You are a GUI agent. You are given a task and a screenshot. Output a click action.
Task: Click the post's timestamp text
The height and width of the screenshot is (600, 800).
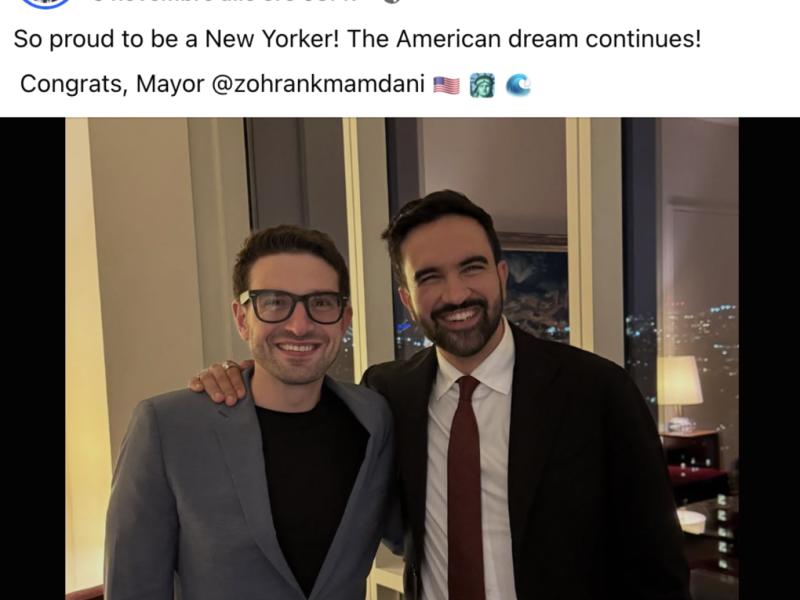point(224,2)
